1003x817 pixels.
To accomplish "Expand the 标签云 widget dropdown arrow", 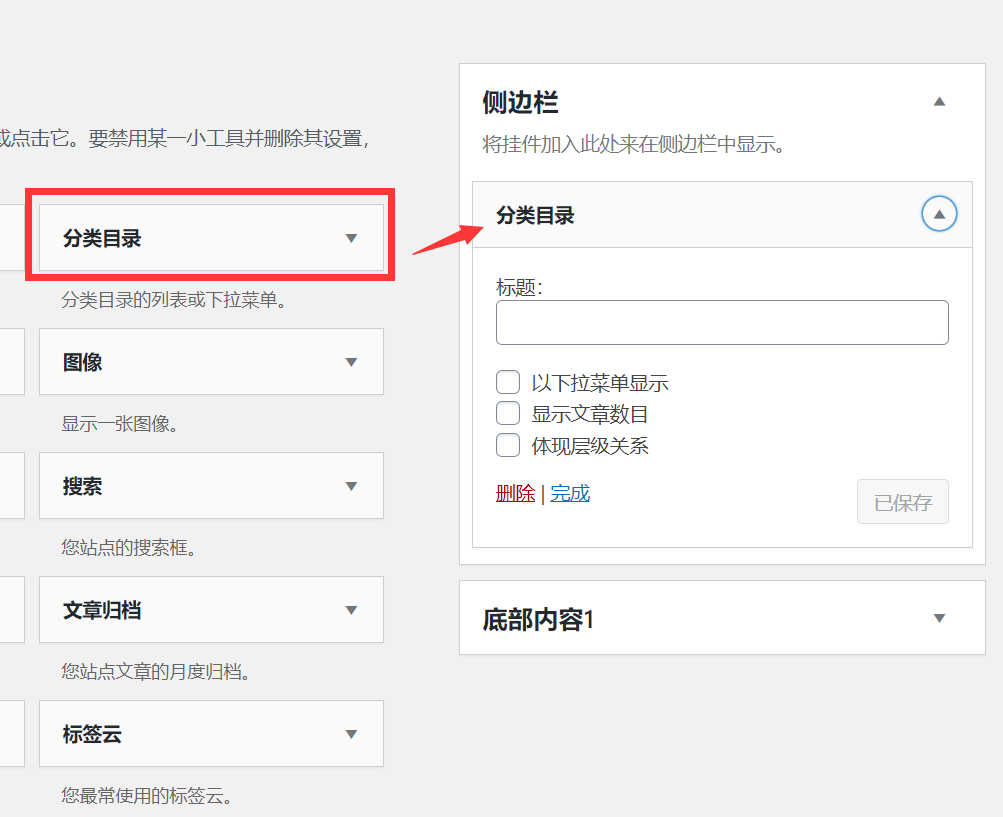I will [x=351, y=734].
